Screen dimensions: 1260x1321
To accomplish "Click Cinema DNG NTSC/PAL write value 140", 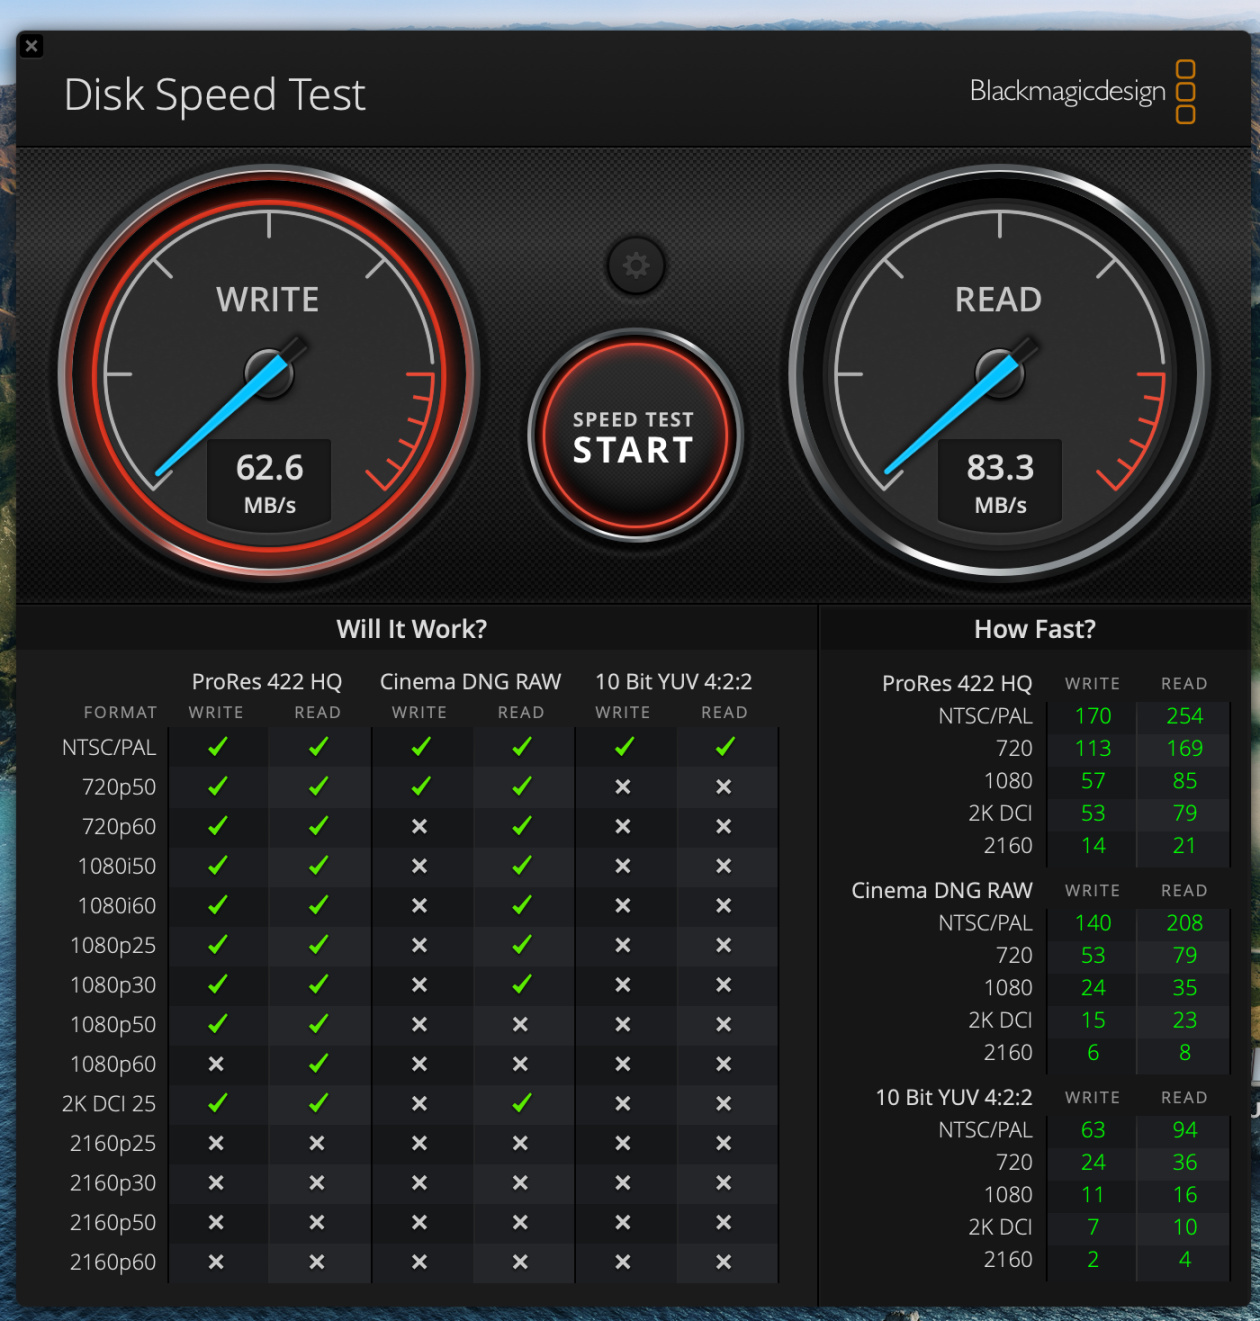I will [1093, 923].
